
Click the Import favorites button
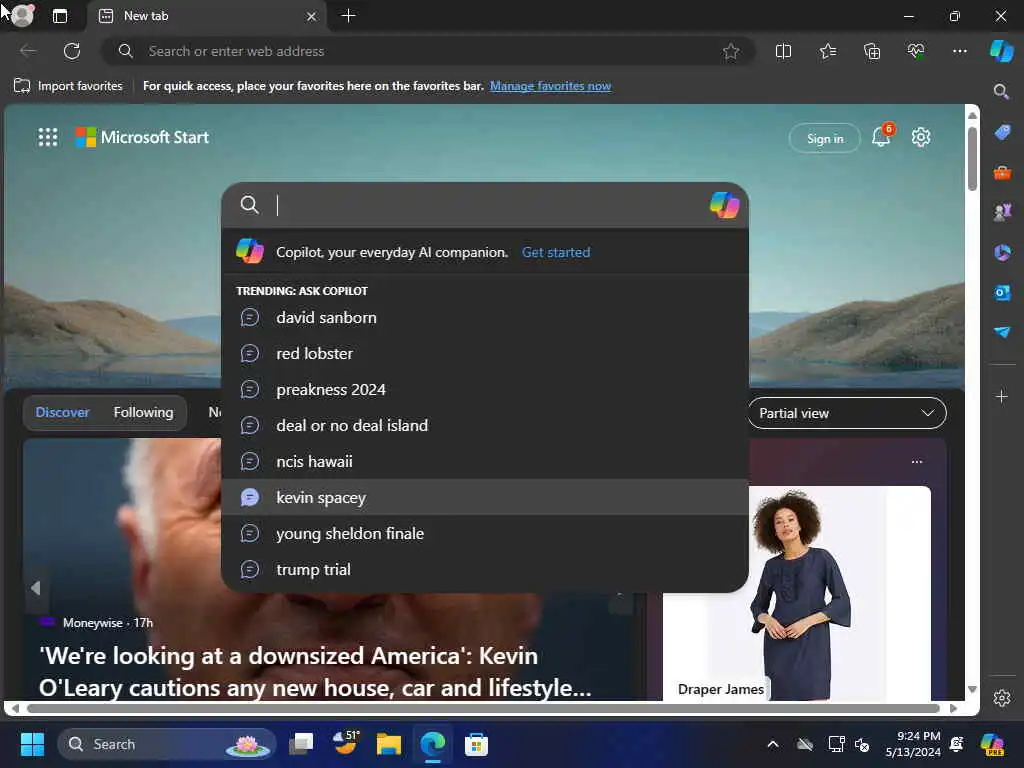point(68,86)
